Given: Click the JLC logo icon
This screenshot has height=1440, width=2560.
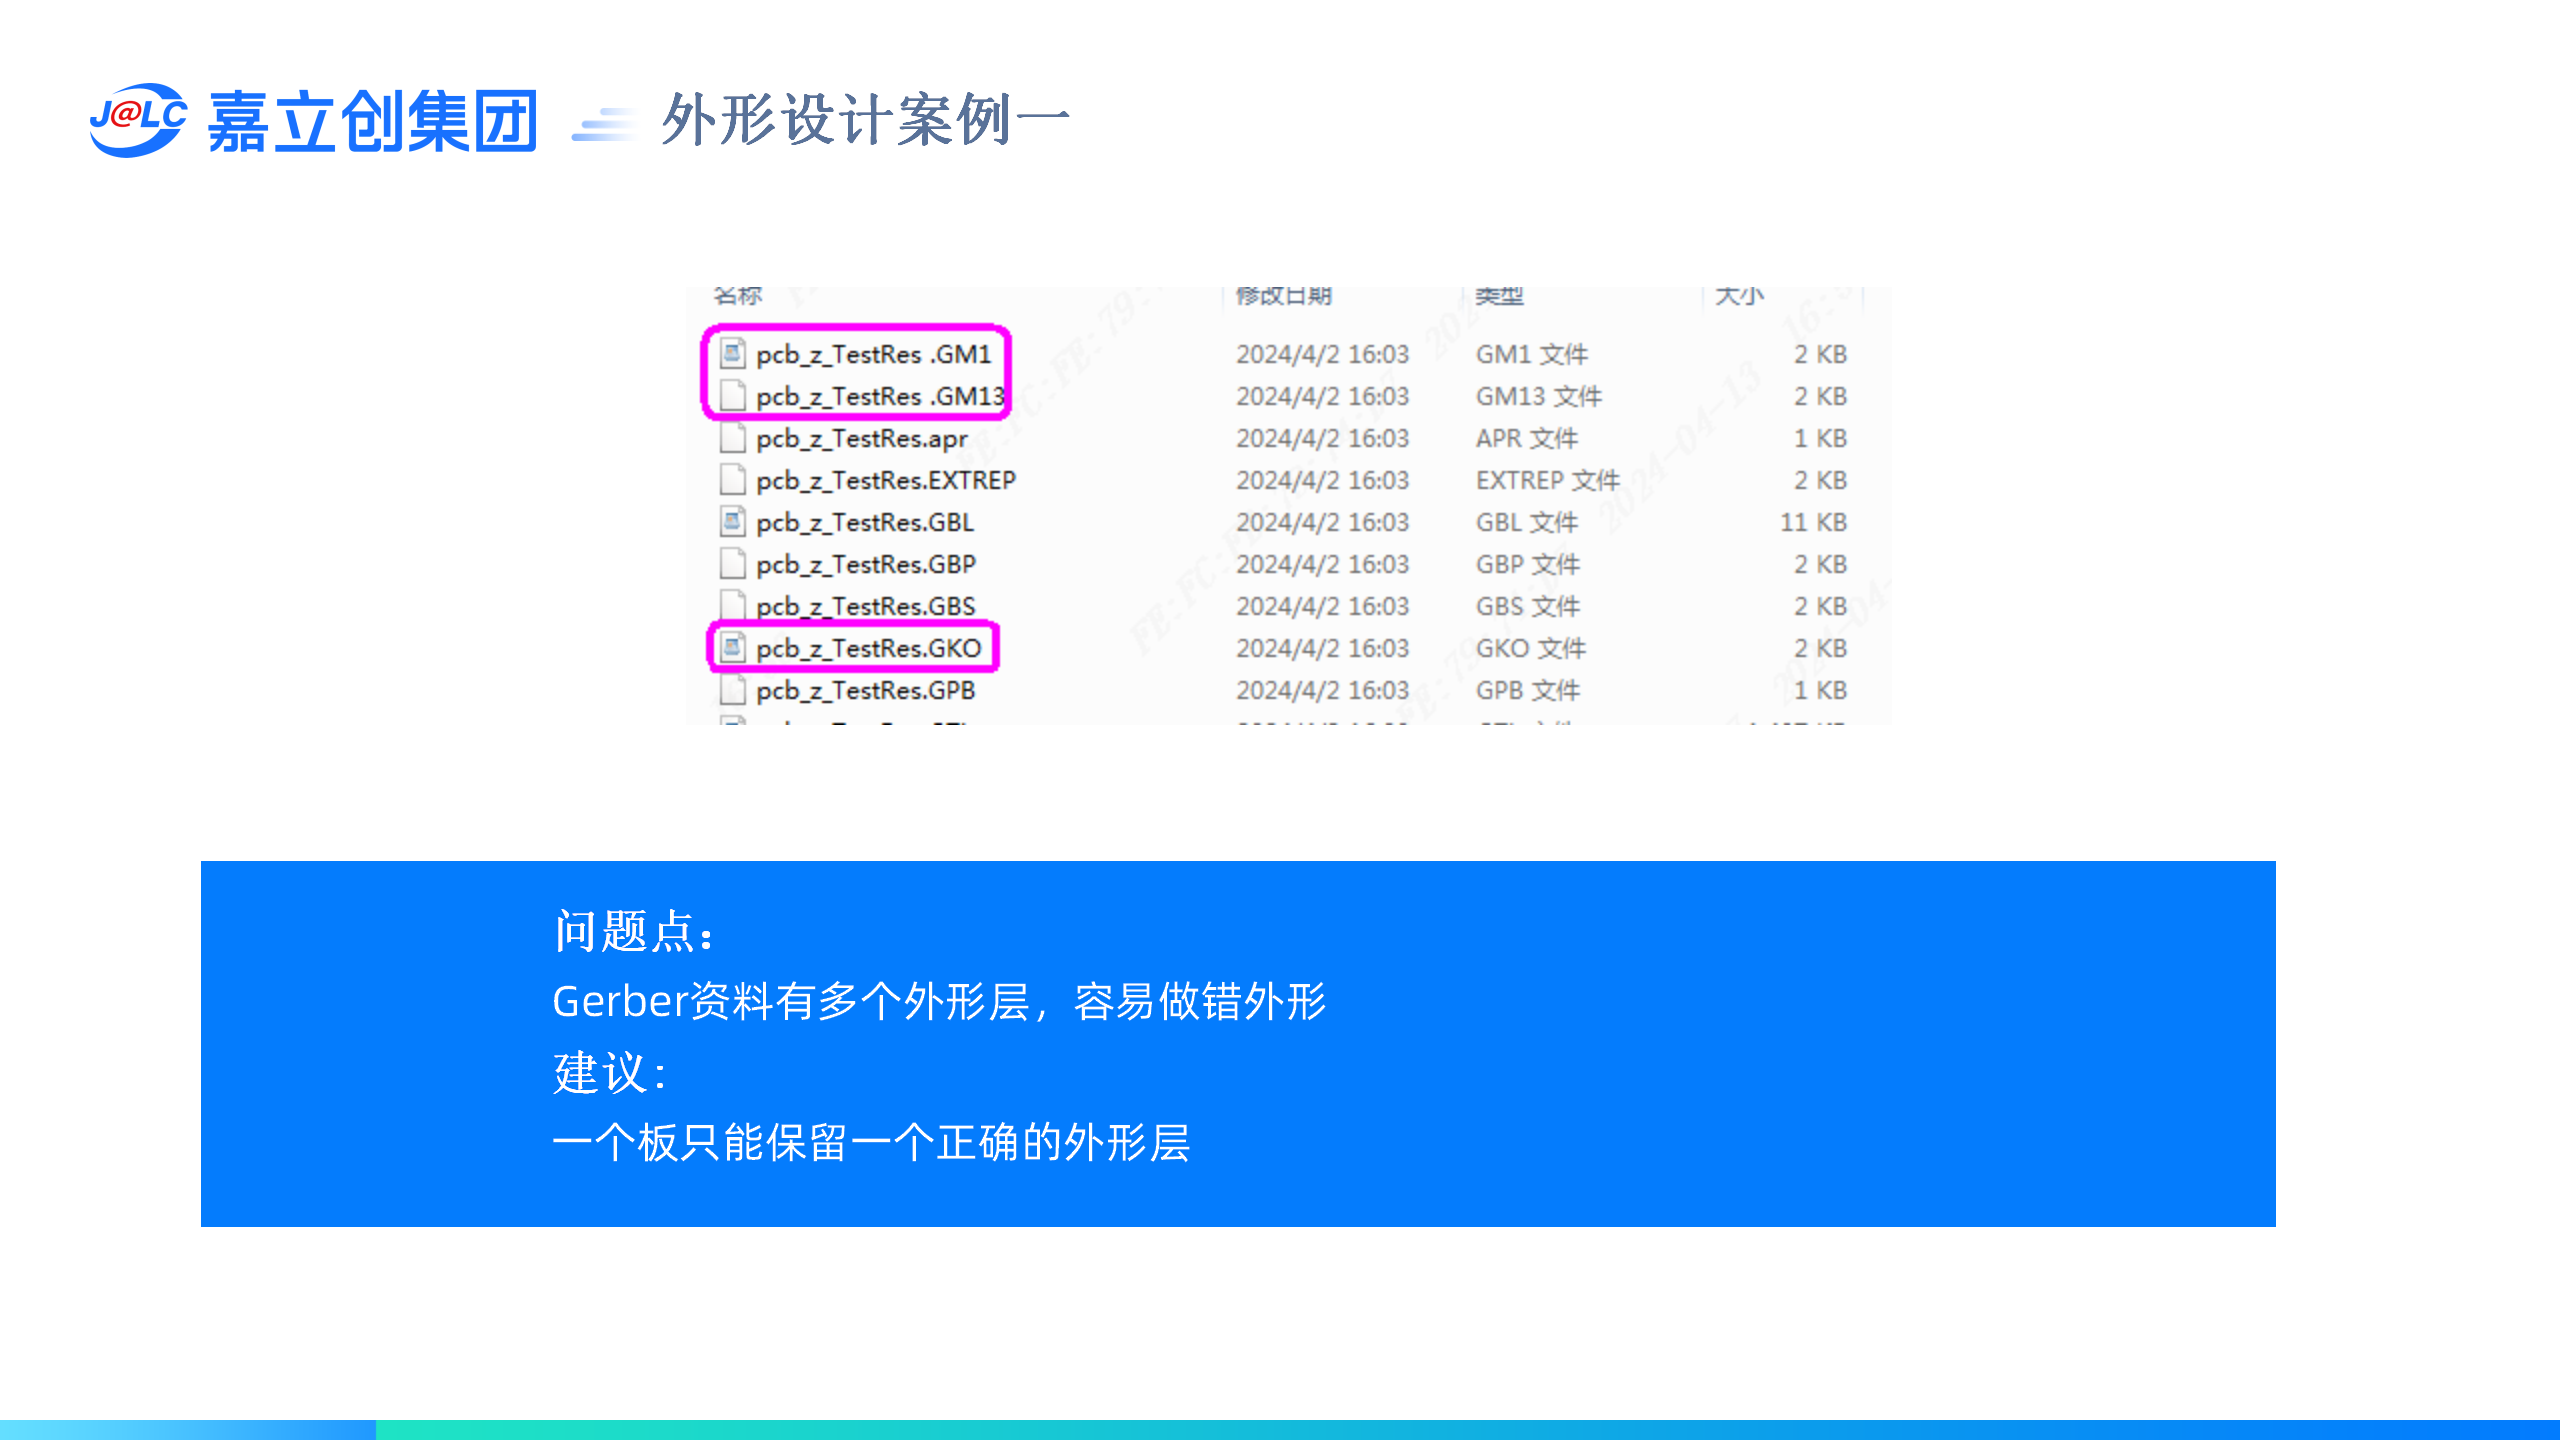Looking at the screenshot, I should 137,120.
